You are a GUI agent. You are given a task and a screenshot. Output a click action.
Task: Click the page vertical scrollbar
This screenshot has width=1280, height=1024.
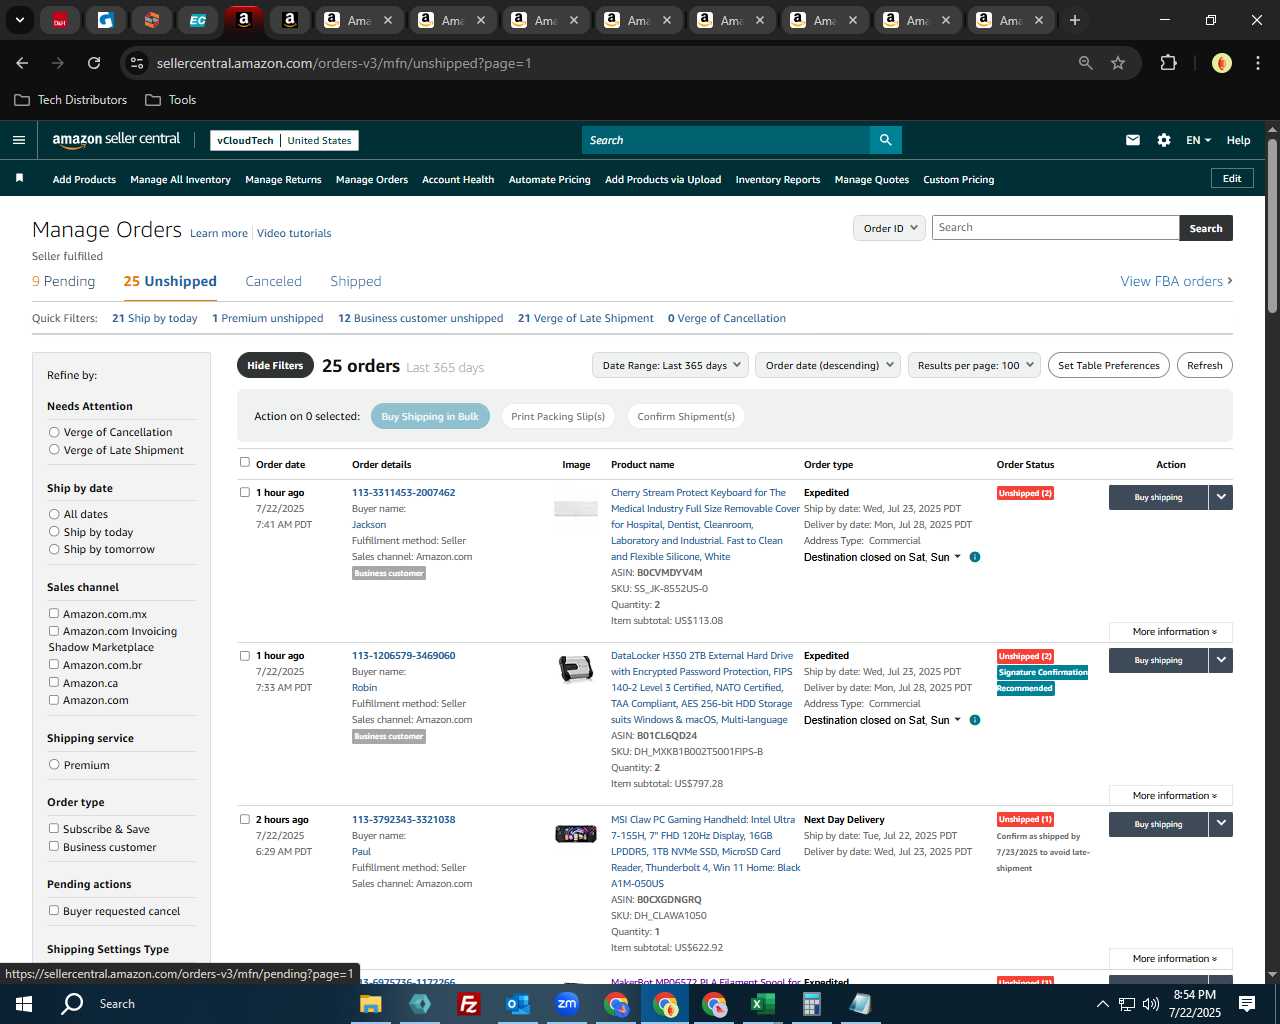click(1272, 225)
